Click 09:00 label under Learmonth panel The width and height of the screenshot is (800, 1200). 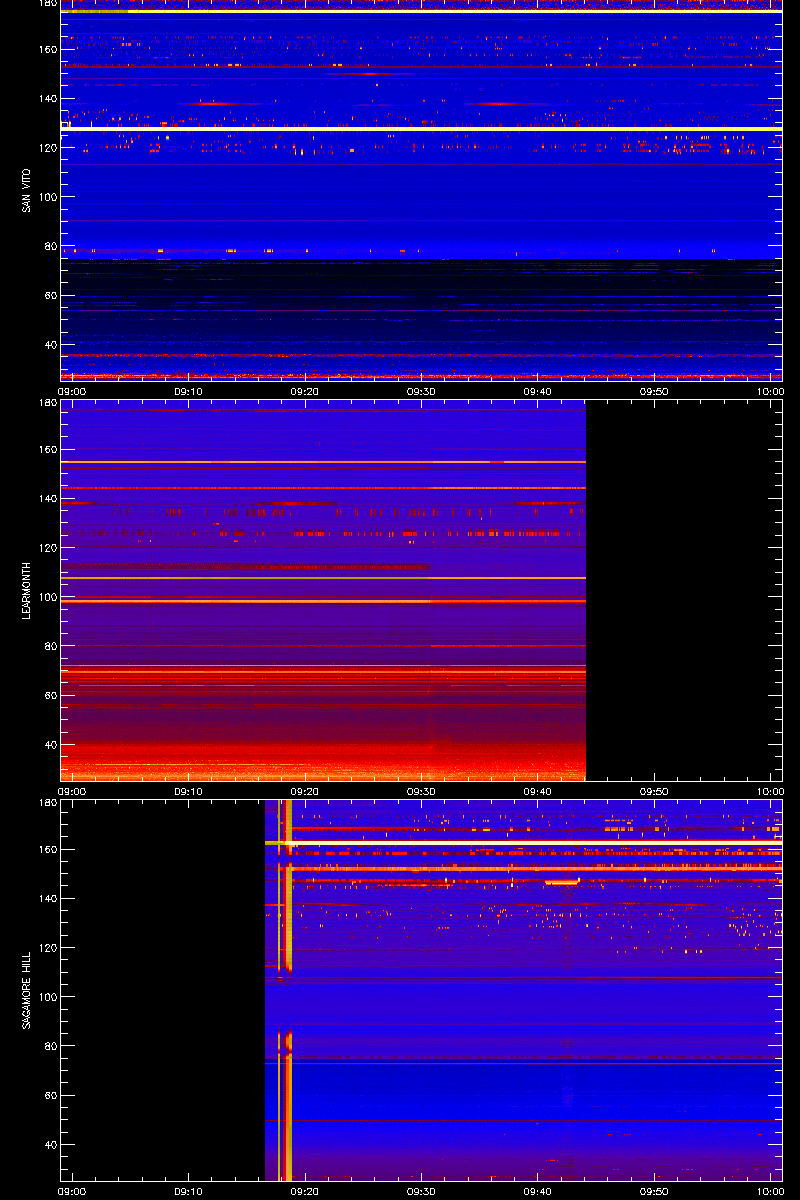coord(72,792)
